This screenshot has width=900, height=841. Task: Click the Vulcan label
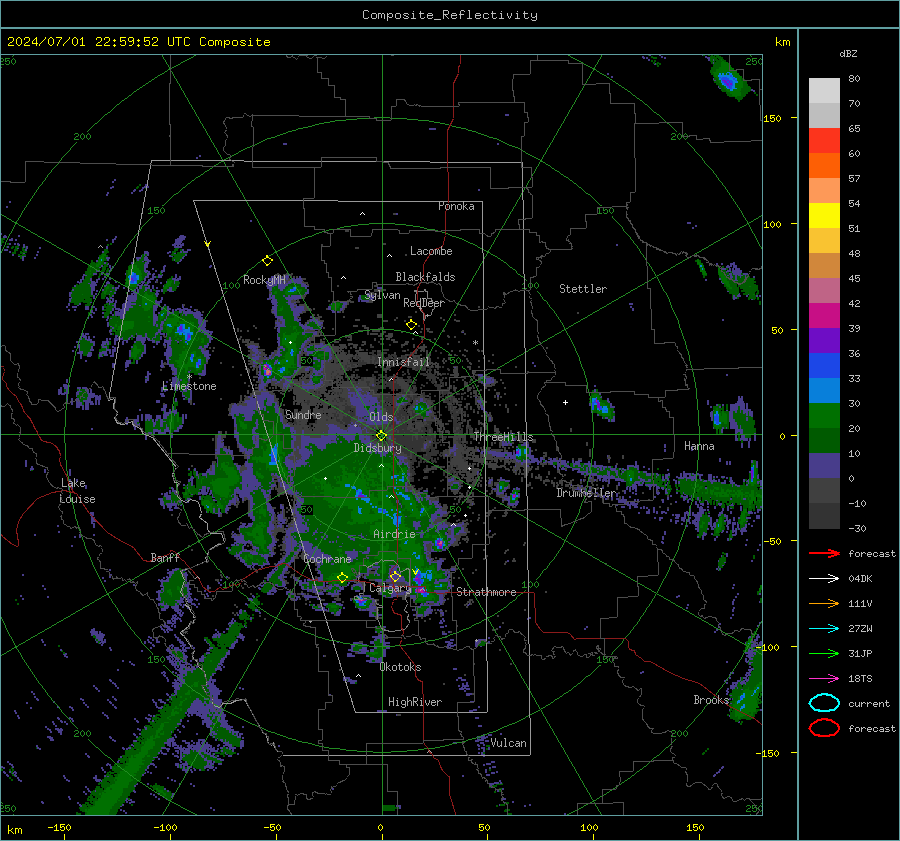coord(508,743)
